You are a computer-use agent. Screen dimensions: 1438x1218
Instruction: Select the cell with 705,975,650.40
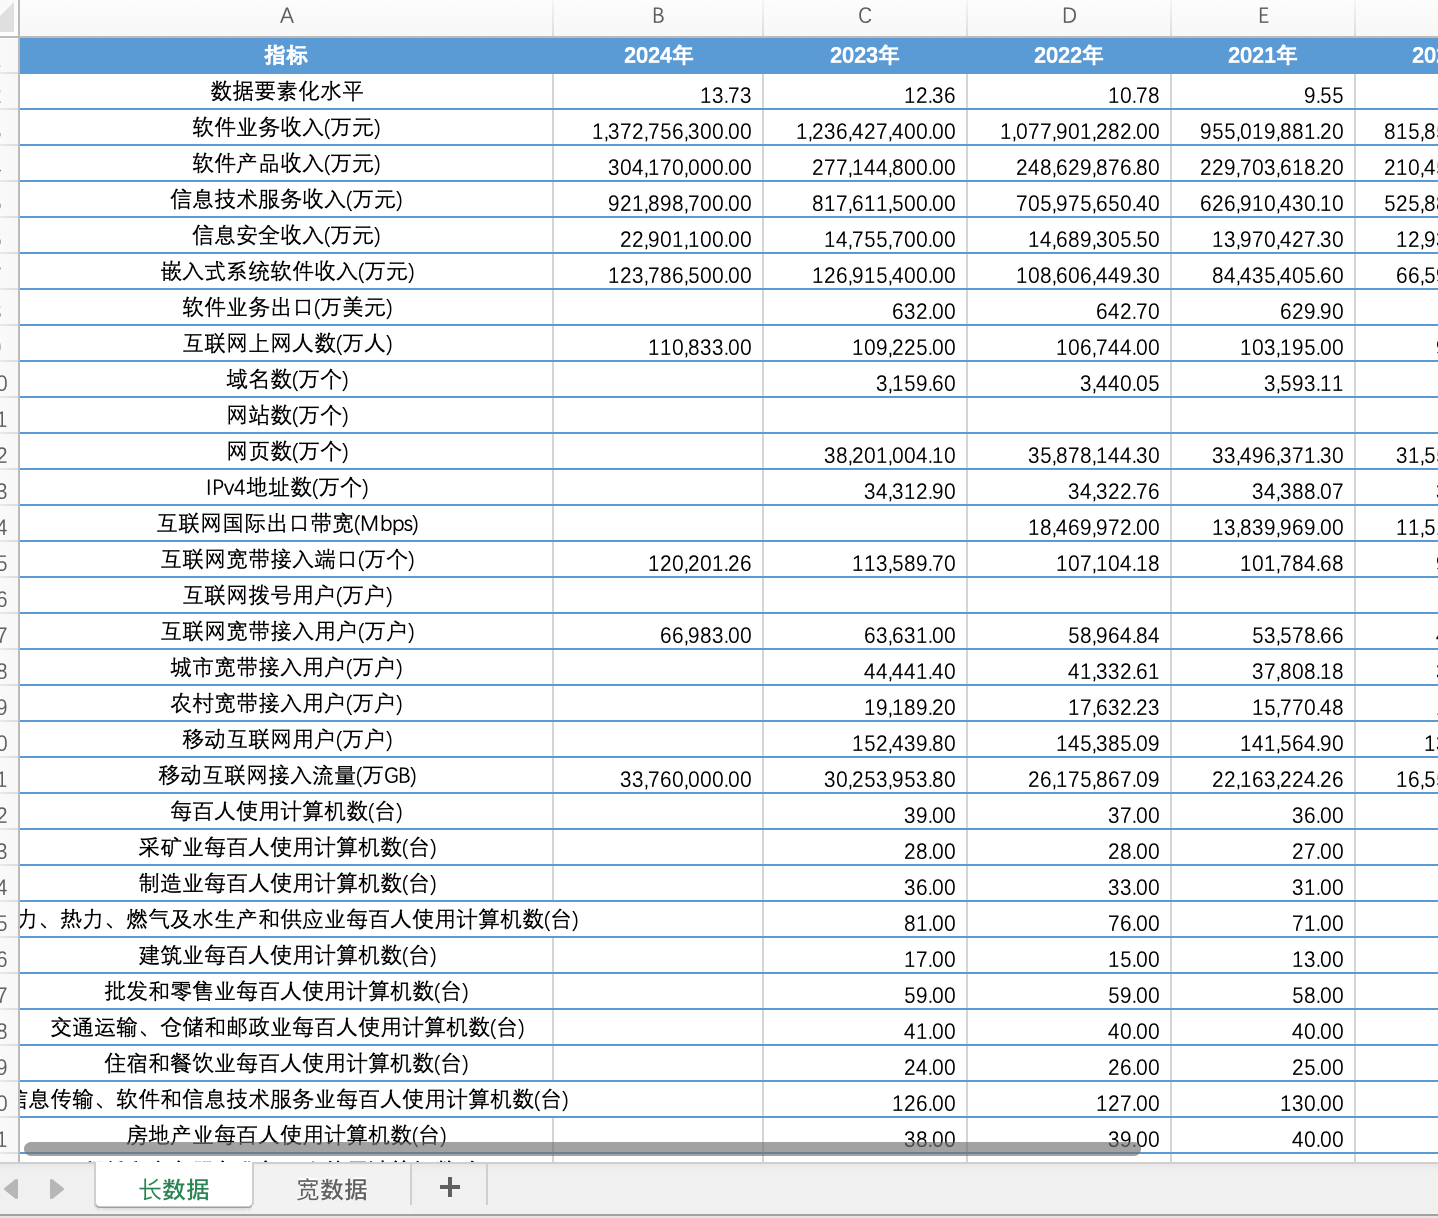click(1069, 200)
